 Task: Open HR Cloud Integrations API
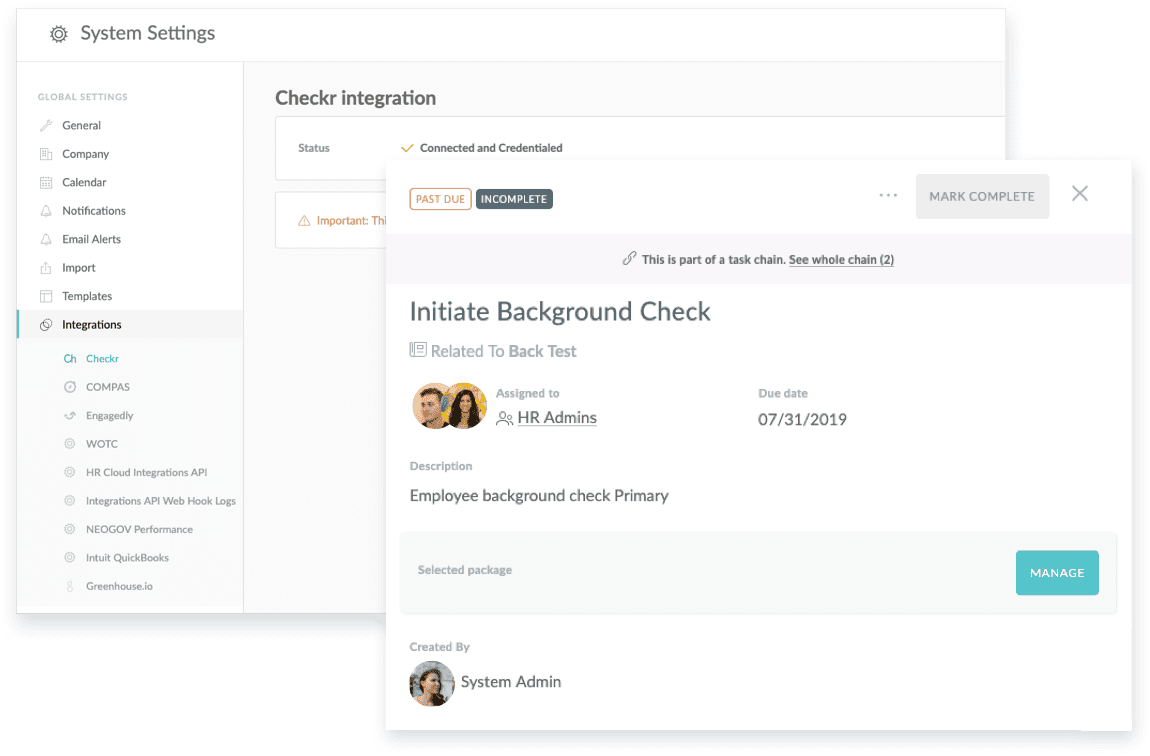click(147, 472)
